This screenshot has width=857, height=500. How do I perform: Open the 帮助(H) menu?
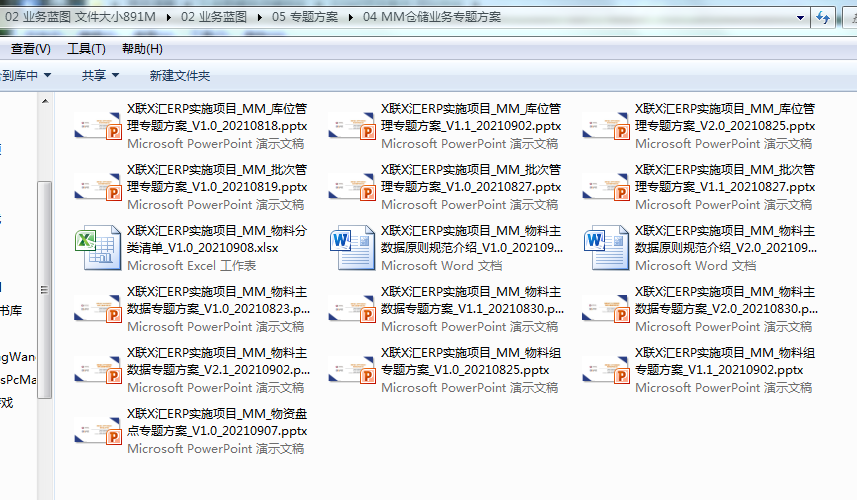[142, 49]
